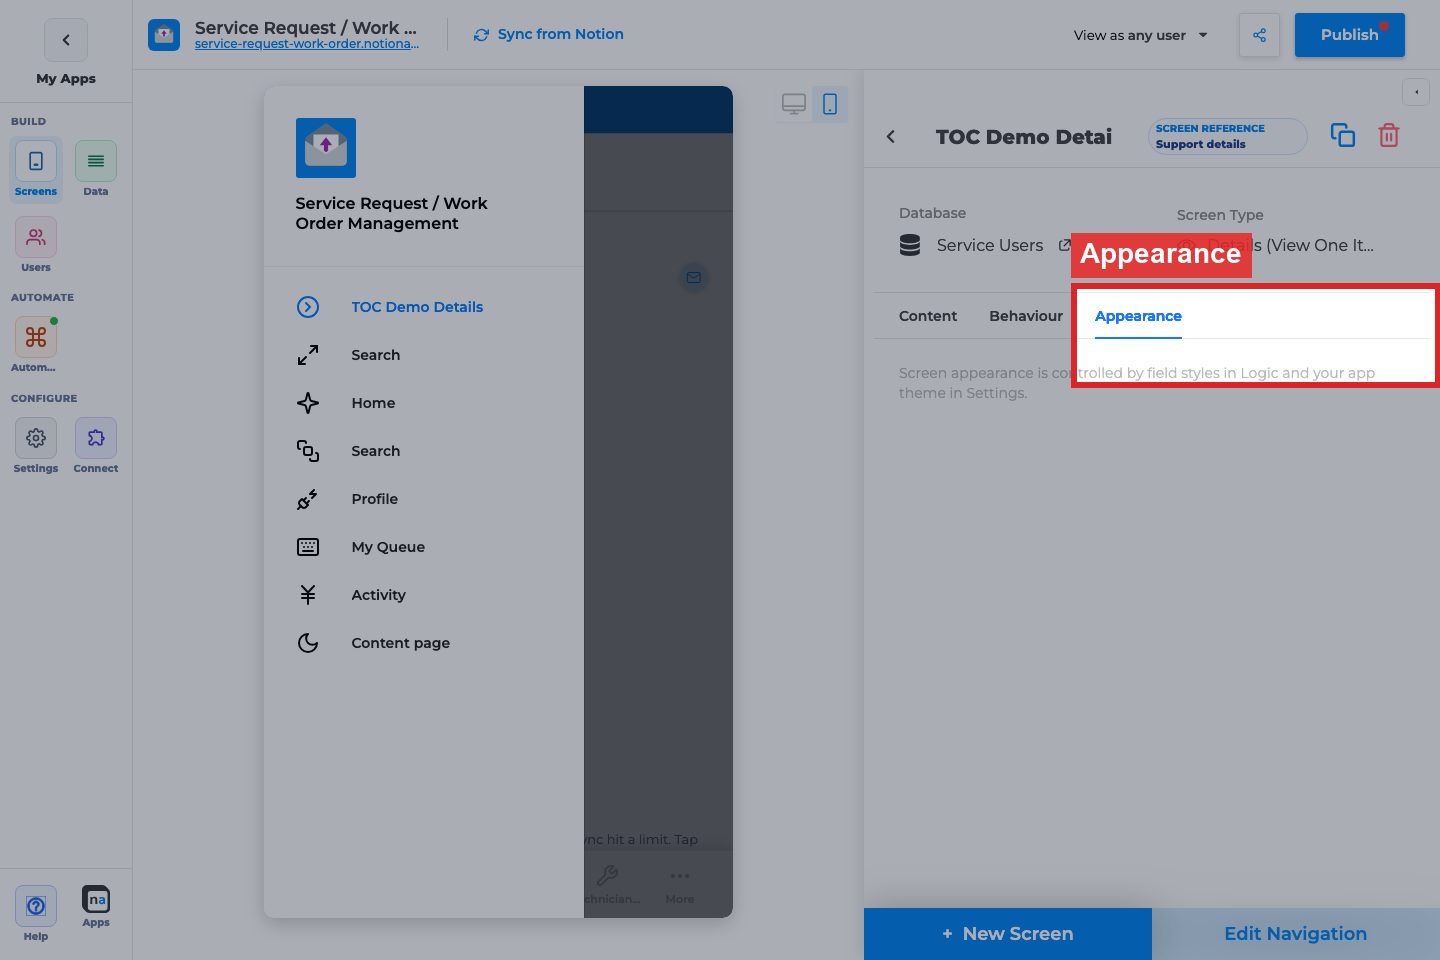1440x960 pixels.
Task: Click the Publish button
Action: [1349, 35]
